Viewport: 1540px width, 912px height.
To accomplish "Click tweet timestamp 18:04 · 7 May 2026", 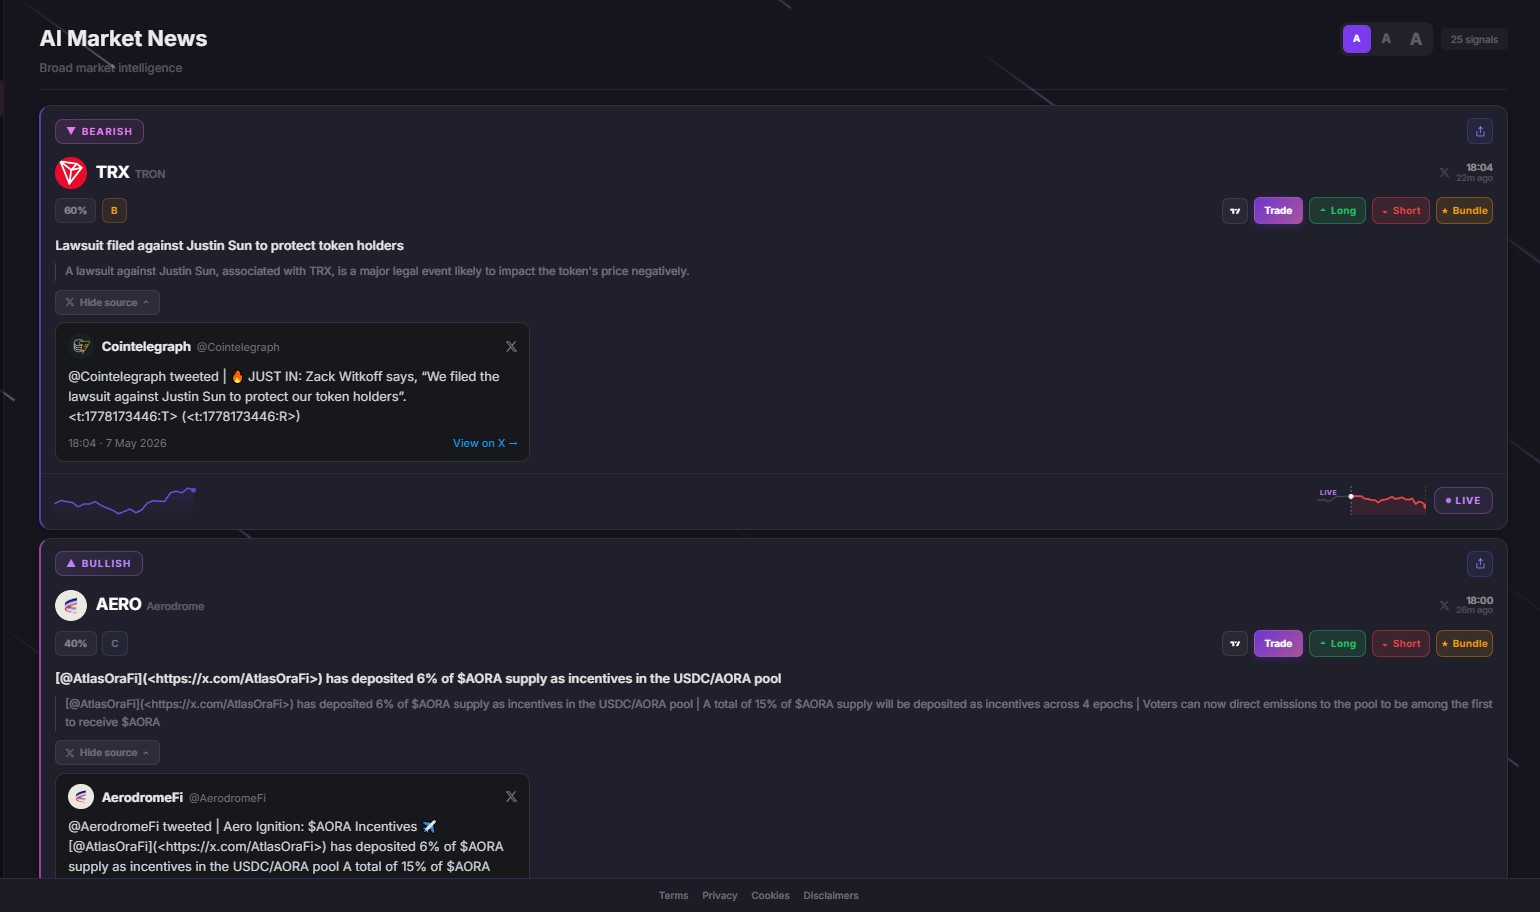I will [117, 443].
